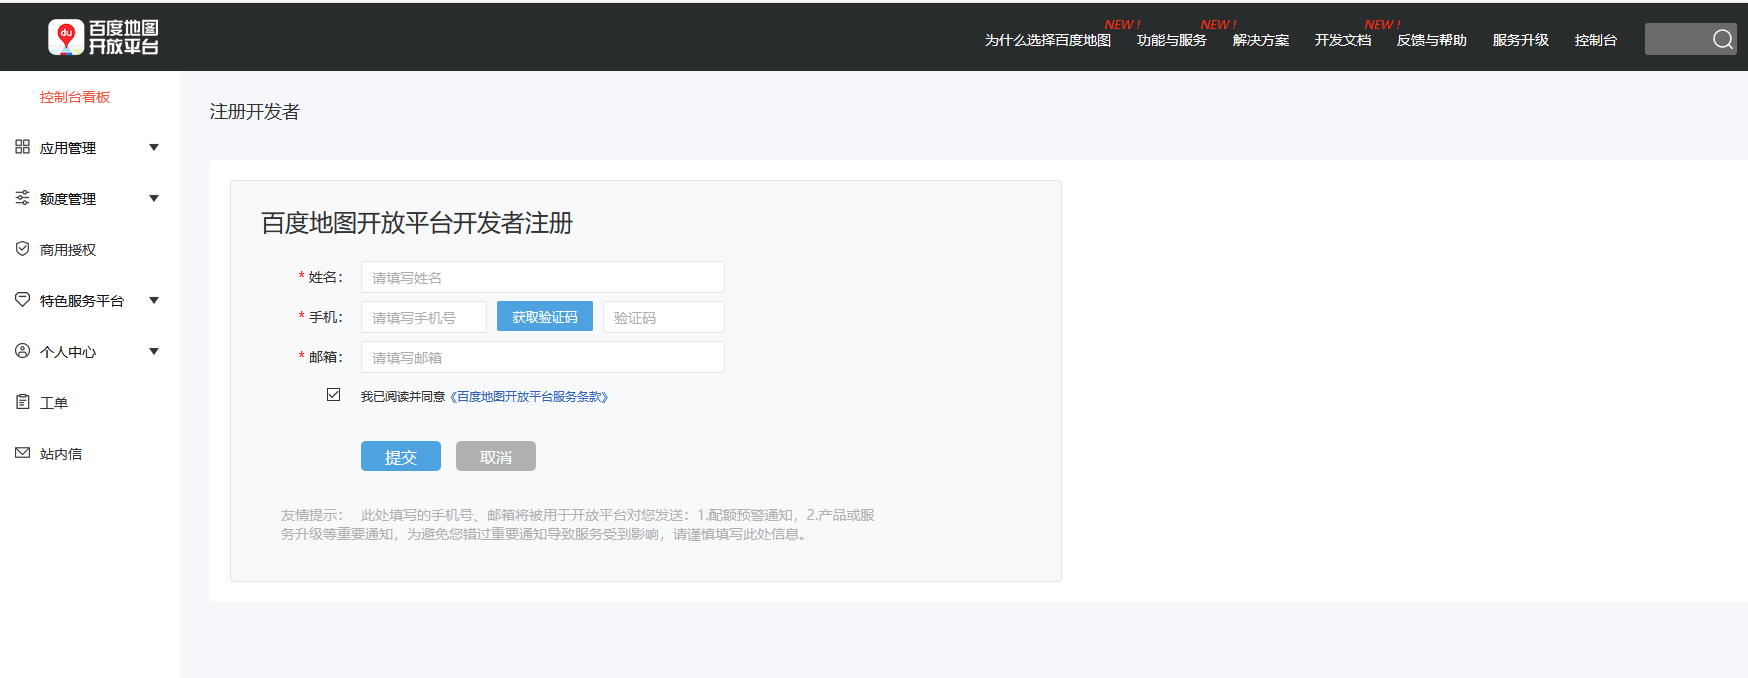Open 开发文档 menu
Viewport: 1748px width, 678px height.
tap(1342, 40)
